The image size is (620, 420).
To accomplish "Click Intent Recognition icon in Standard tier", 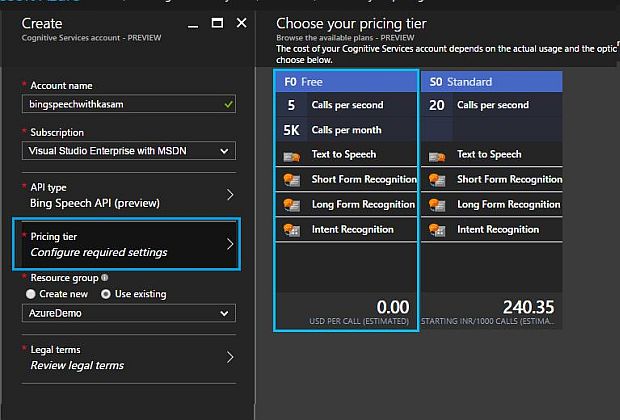I will tap(437, 230).
